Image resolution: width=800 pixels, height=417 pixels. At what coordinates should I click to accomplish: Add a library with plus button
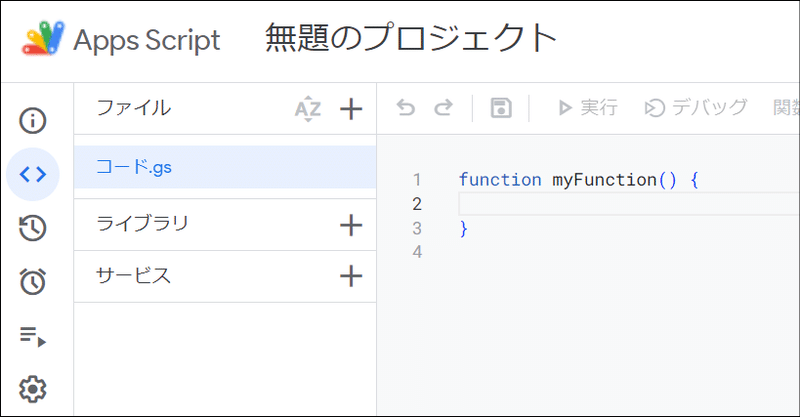pyautogui.click(x=351, y=225)
